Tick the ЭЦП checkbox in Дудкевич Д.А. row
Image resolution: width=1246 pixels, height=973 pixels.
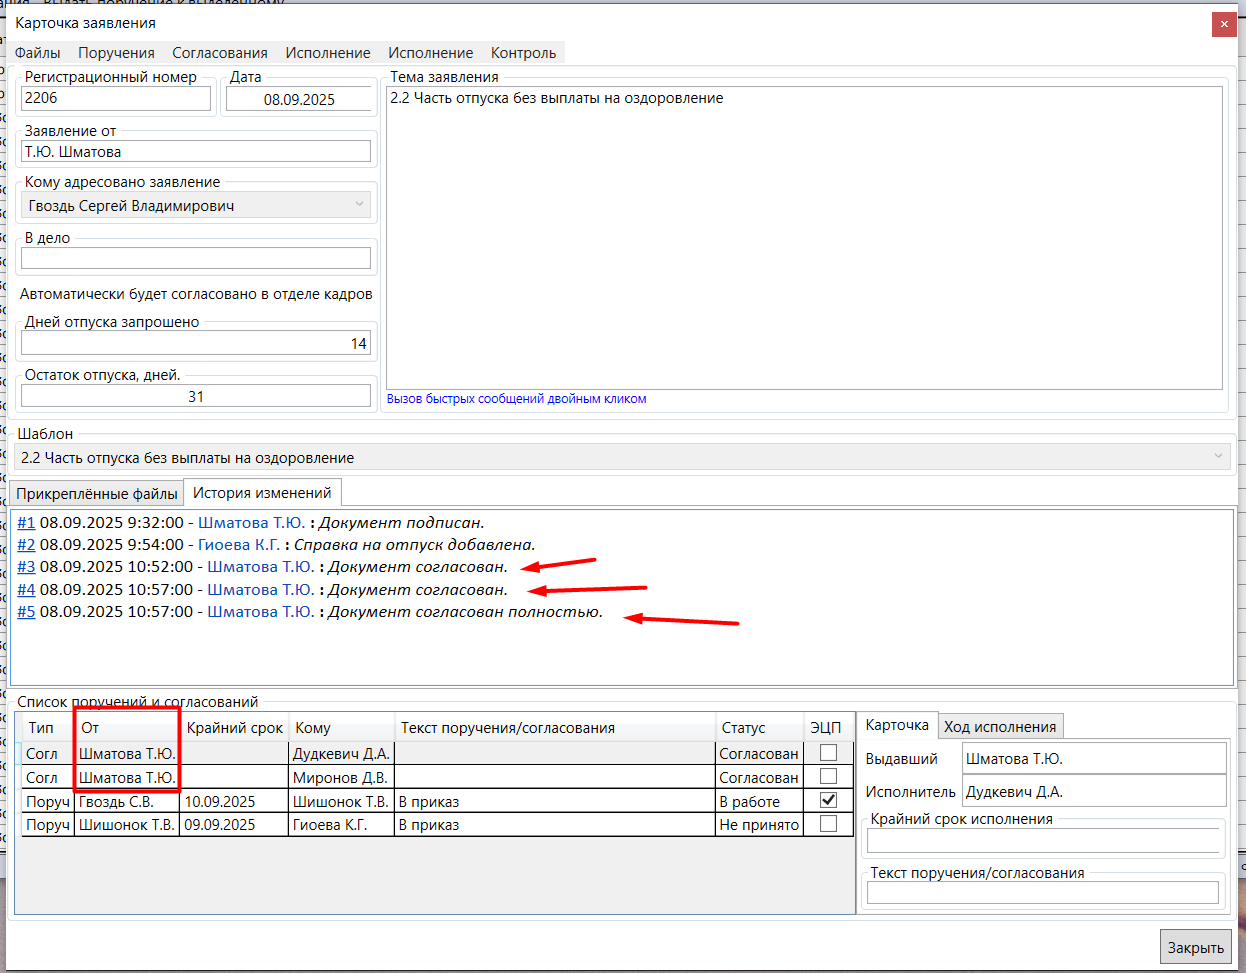coord(828,753)
